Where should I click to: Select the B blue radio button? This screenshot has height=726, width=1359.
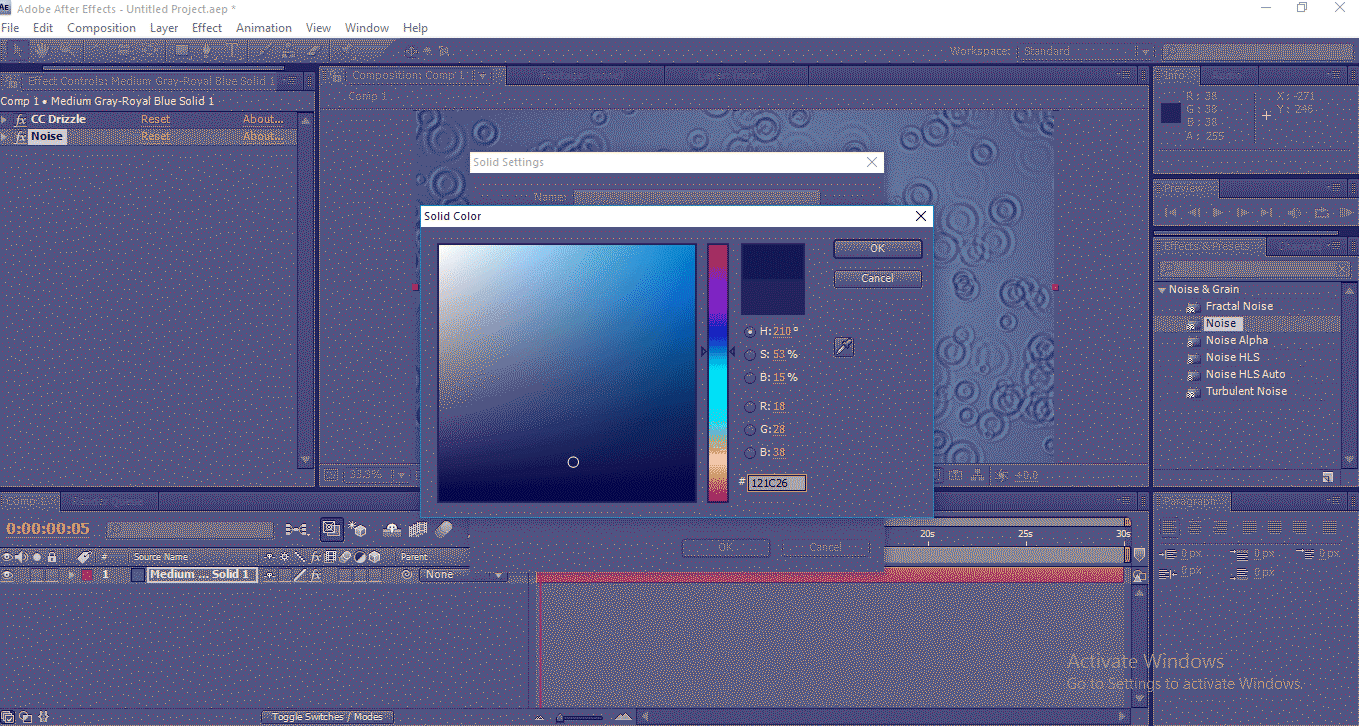point(750,452)
